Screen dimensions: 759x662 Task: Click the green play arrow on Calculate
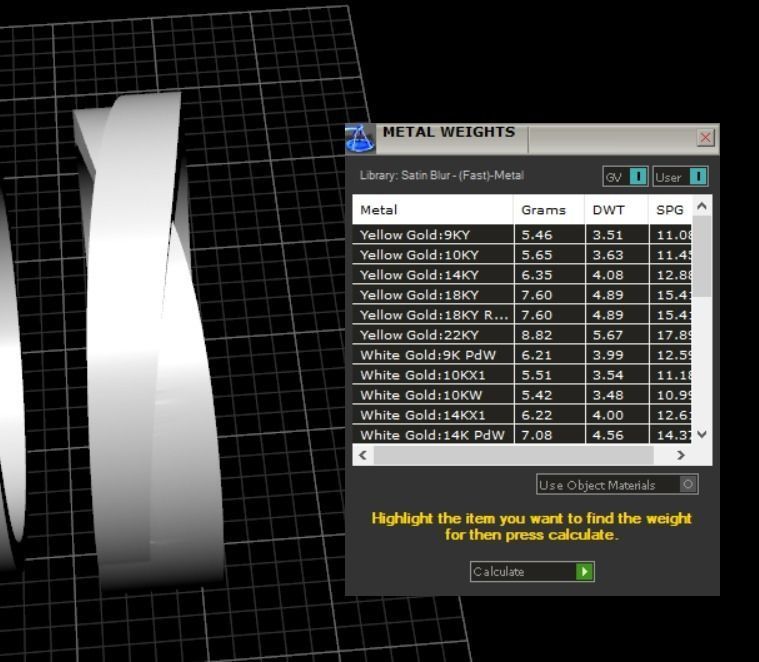click(x=585, y=572)
